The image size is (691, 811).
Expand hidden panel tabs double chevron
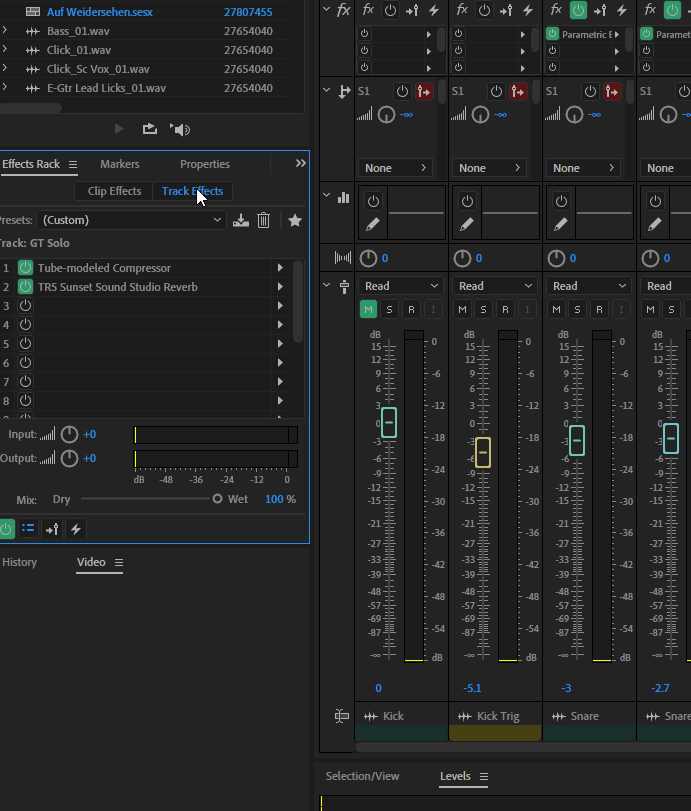tap(301, 163)
